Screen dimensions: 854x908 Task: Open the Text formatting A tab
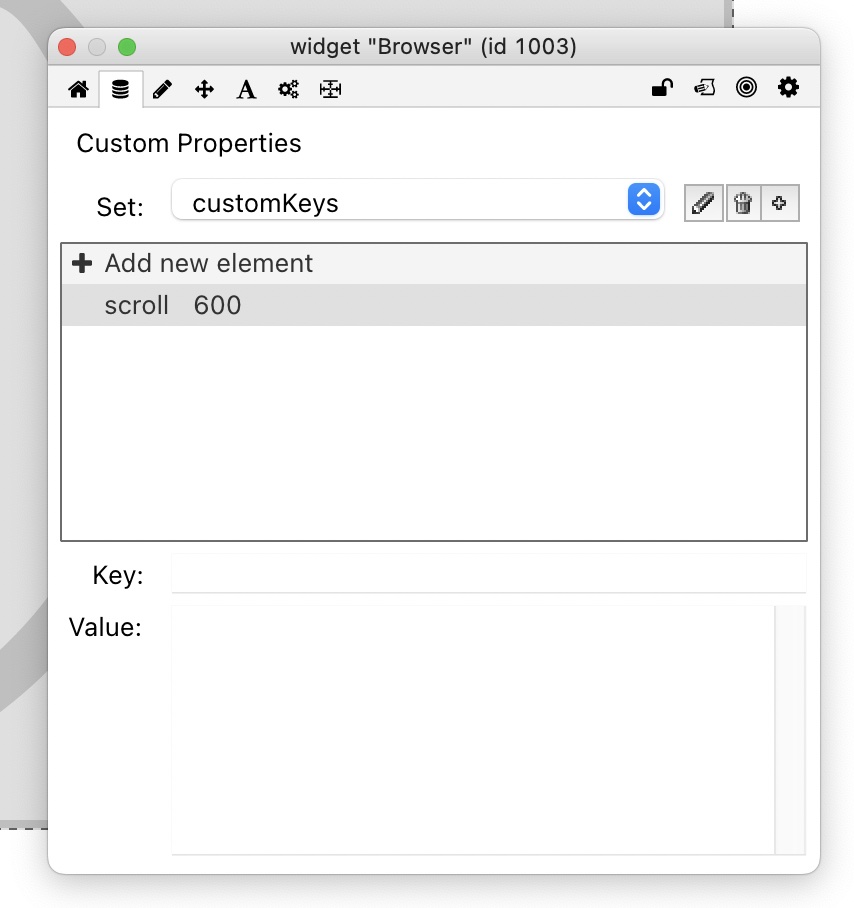246,89
